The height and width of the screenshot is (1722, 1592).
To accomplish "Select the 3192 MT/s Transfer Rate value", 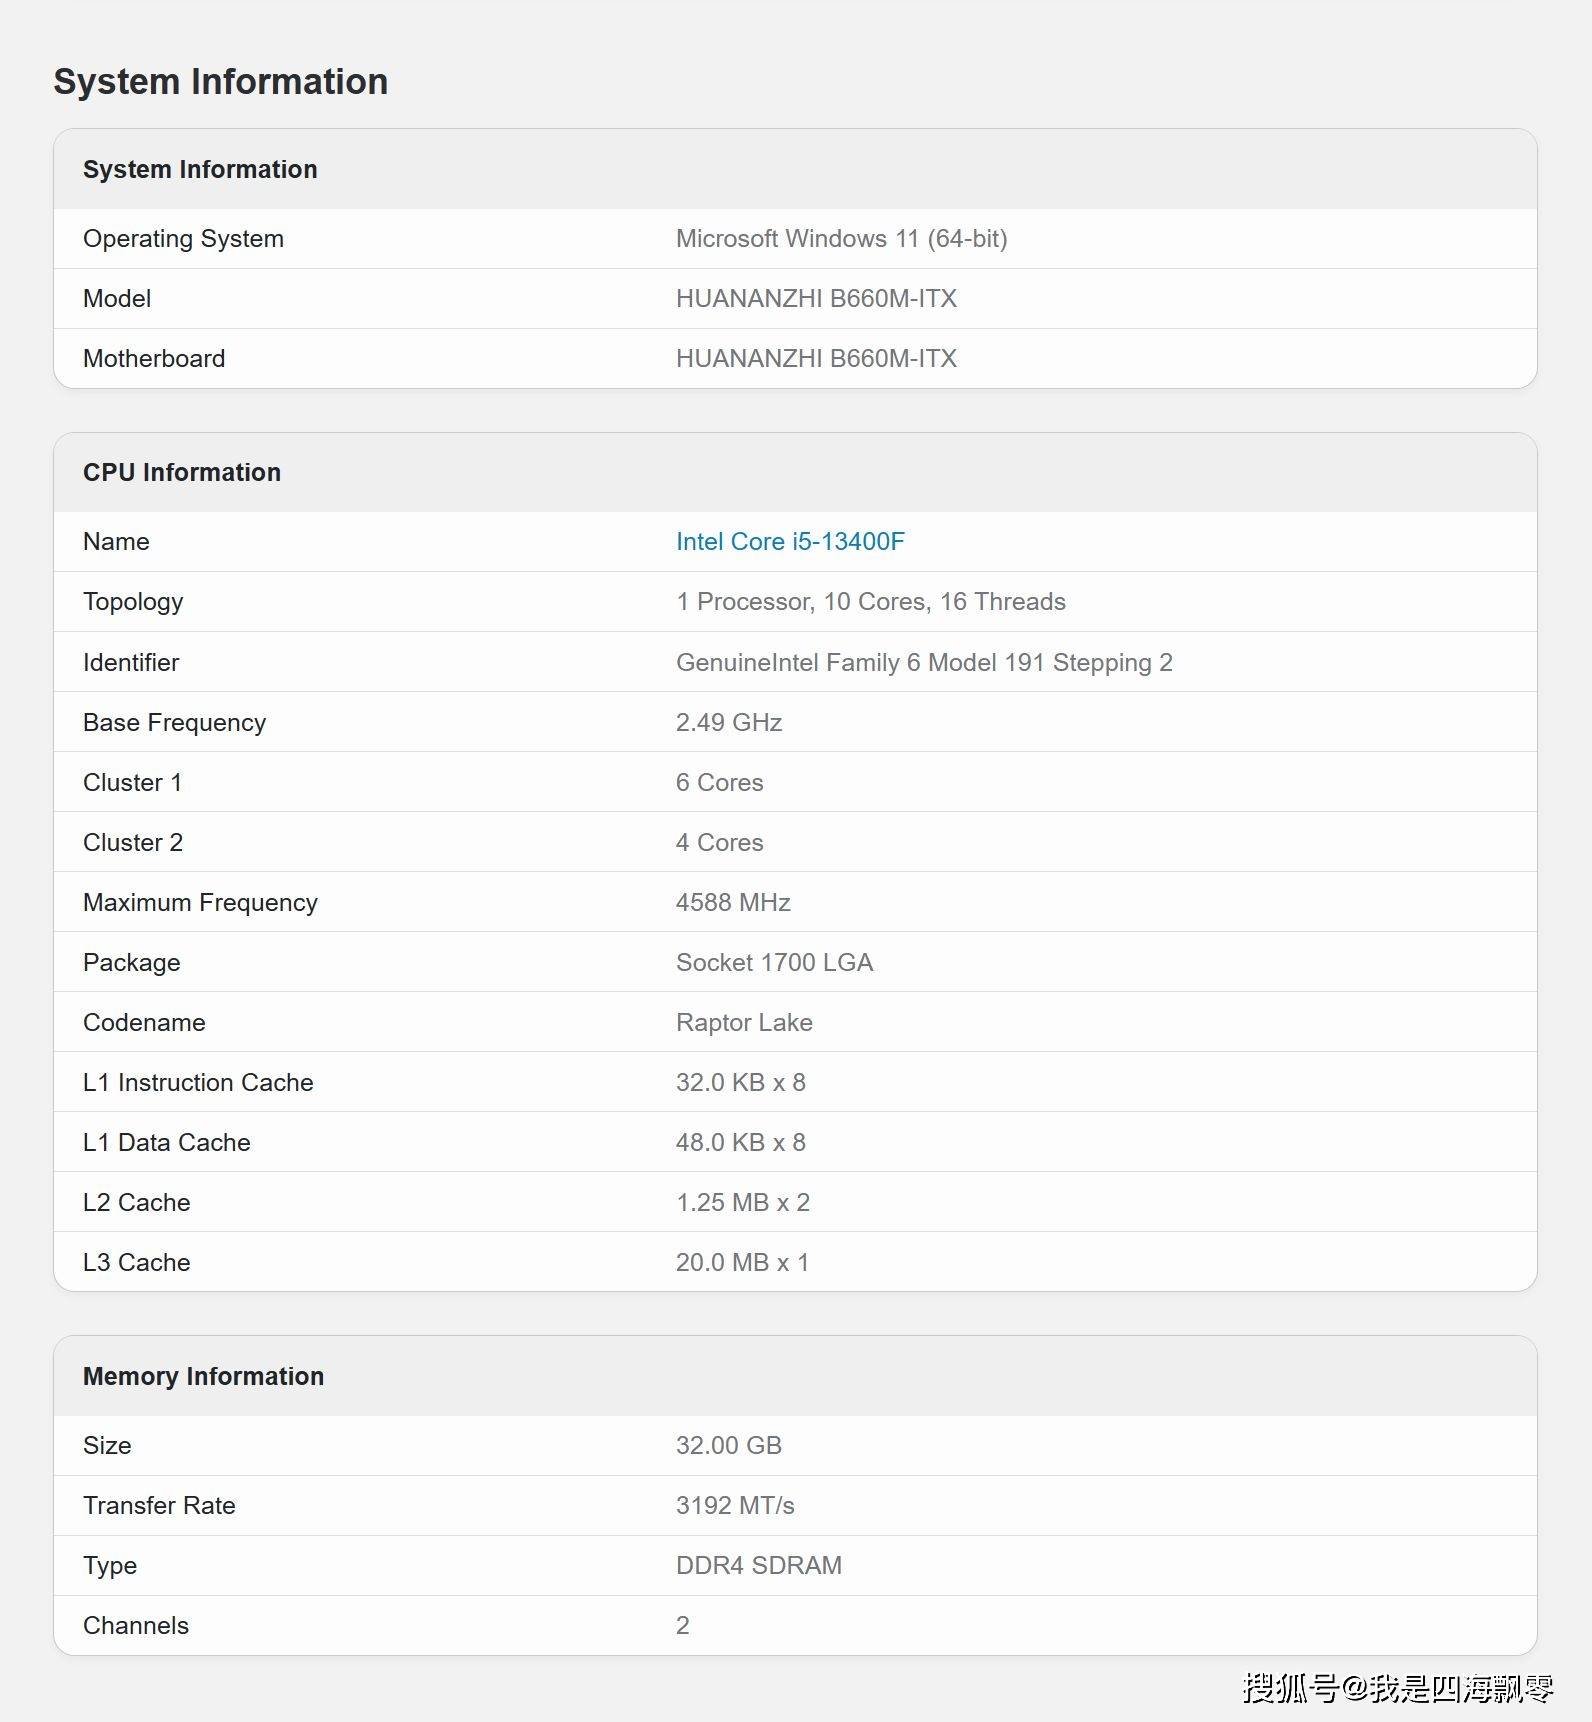I will (735, 1506).
